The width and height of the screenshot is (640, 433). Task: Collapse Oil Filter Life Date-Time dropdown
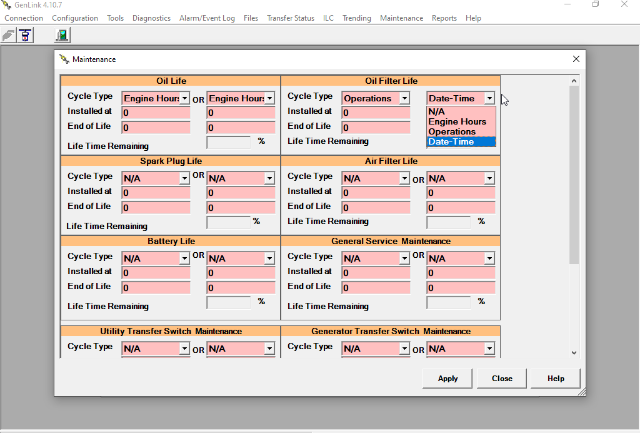pos(489,98)
